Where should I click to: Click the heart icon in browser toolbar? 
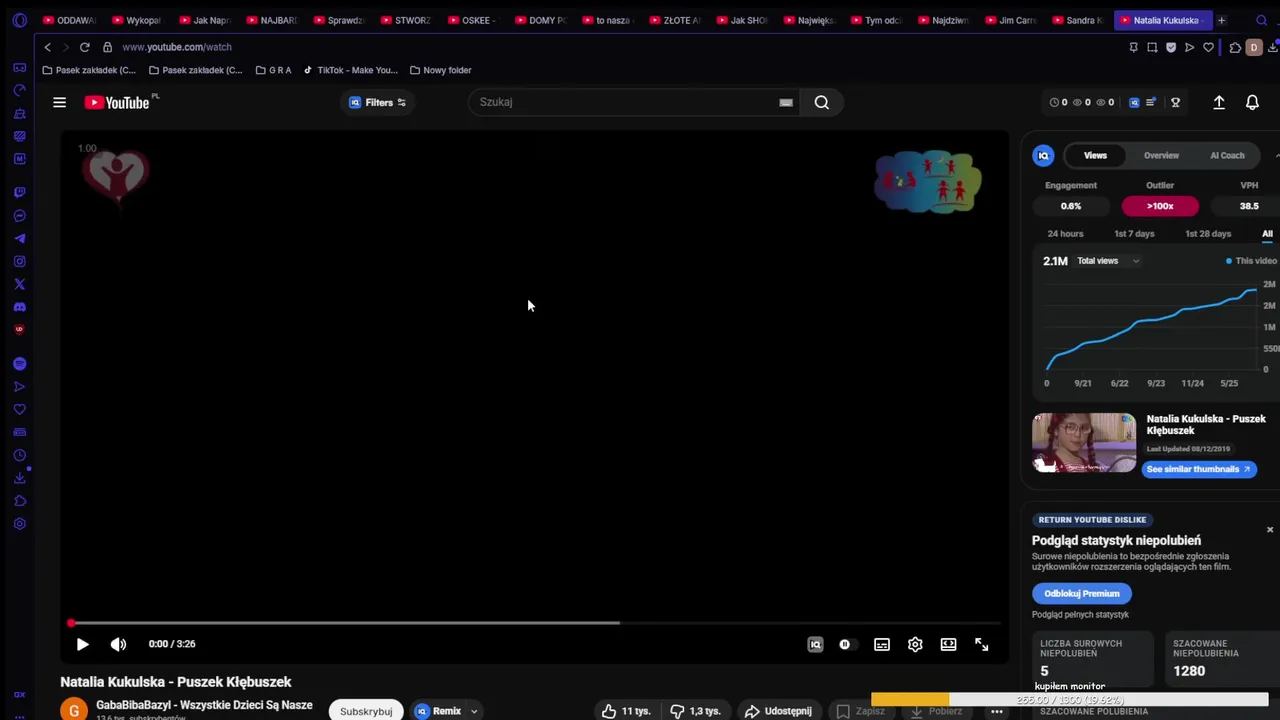[x=1208, y=47]
